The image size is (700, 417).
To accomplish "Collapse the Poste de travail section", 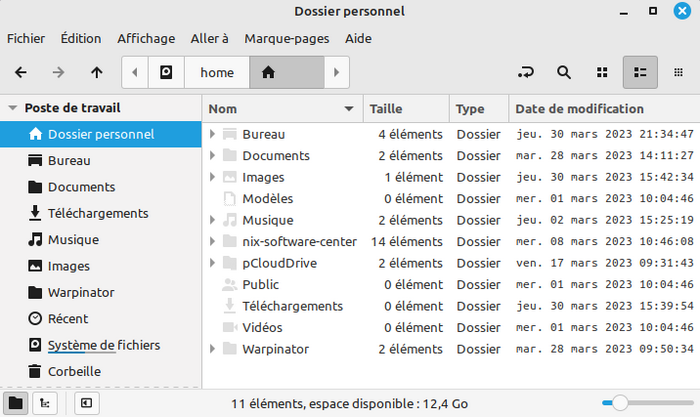I will click(12, 108).
